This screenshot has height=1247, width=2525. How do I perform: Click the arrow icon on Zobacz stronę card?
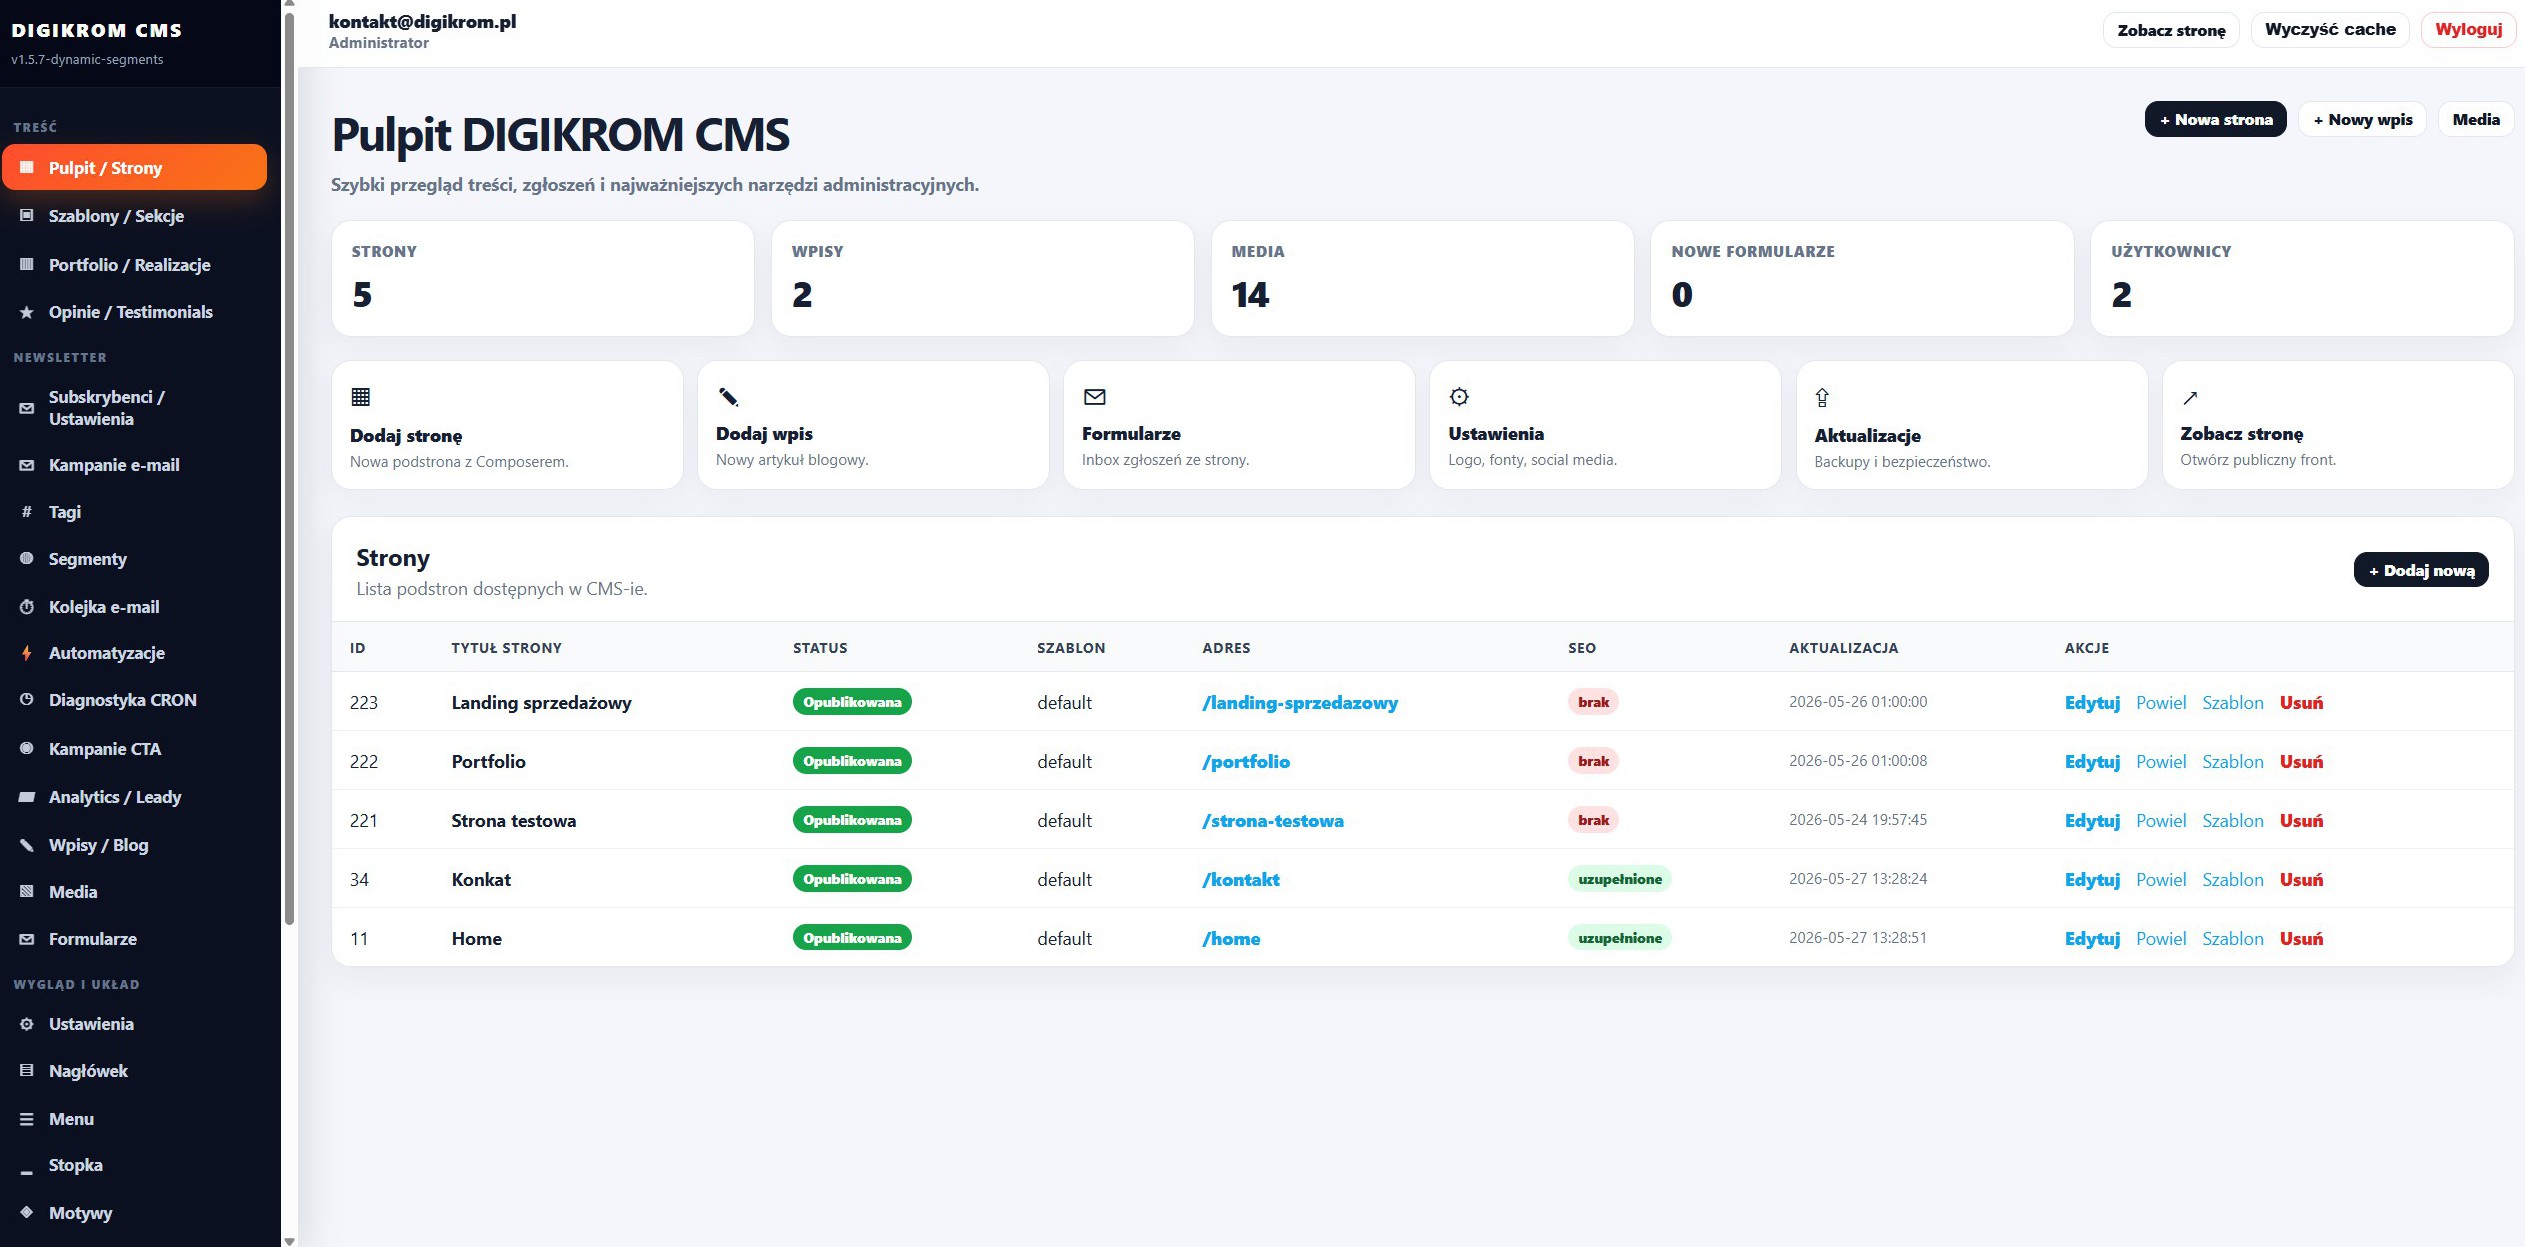click(2190, 398)
